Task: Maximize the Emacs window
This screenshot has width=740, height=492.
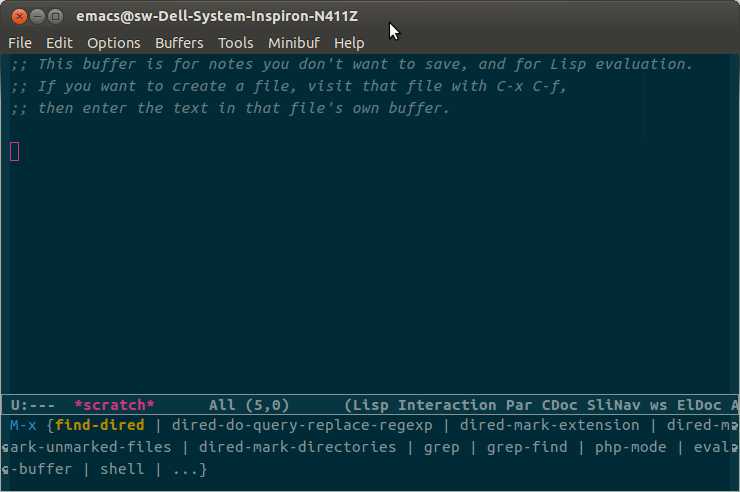Action: (55, 16)
